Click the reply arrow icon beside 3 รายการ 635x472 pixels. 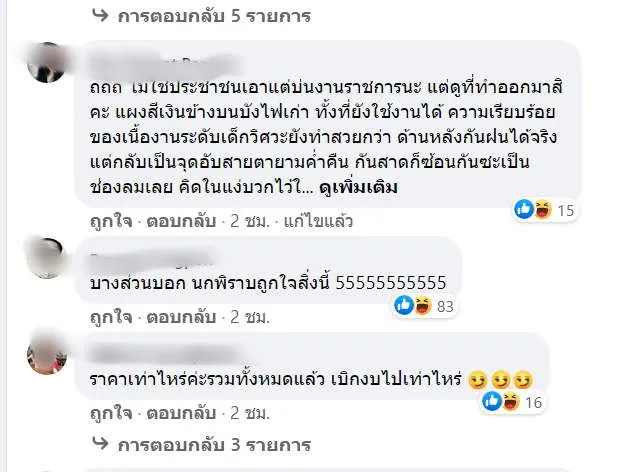click(100, 444)
